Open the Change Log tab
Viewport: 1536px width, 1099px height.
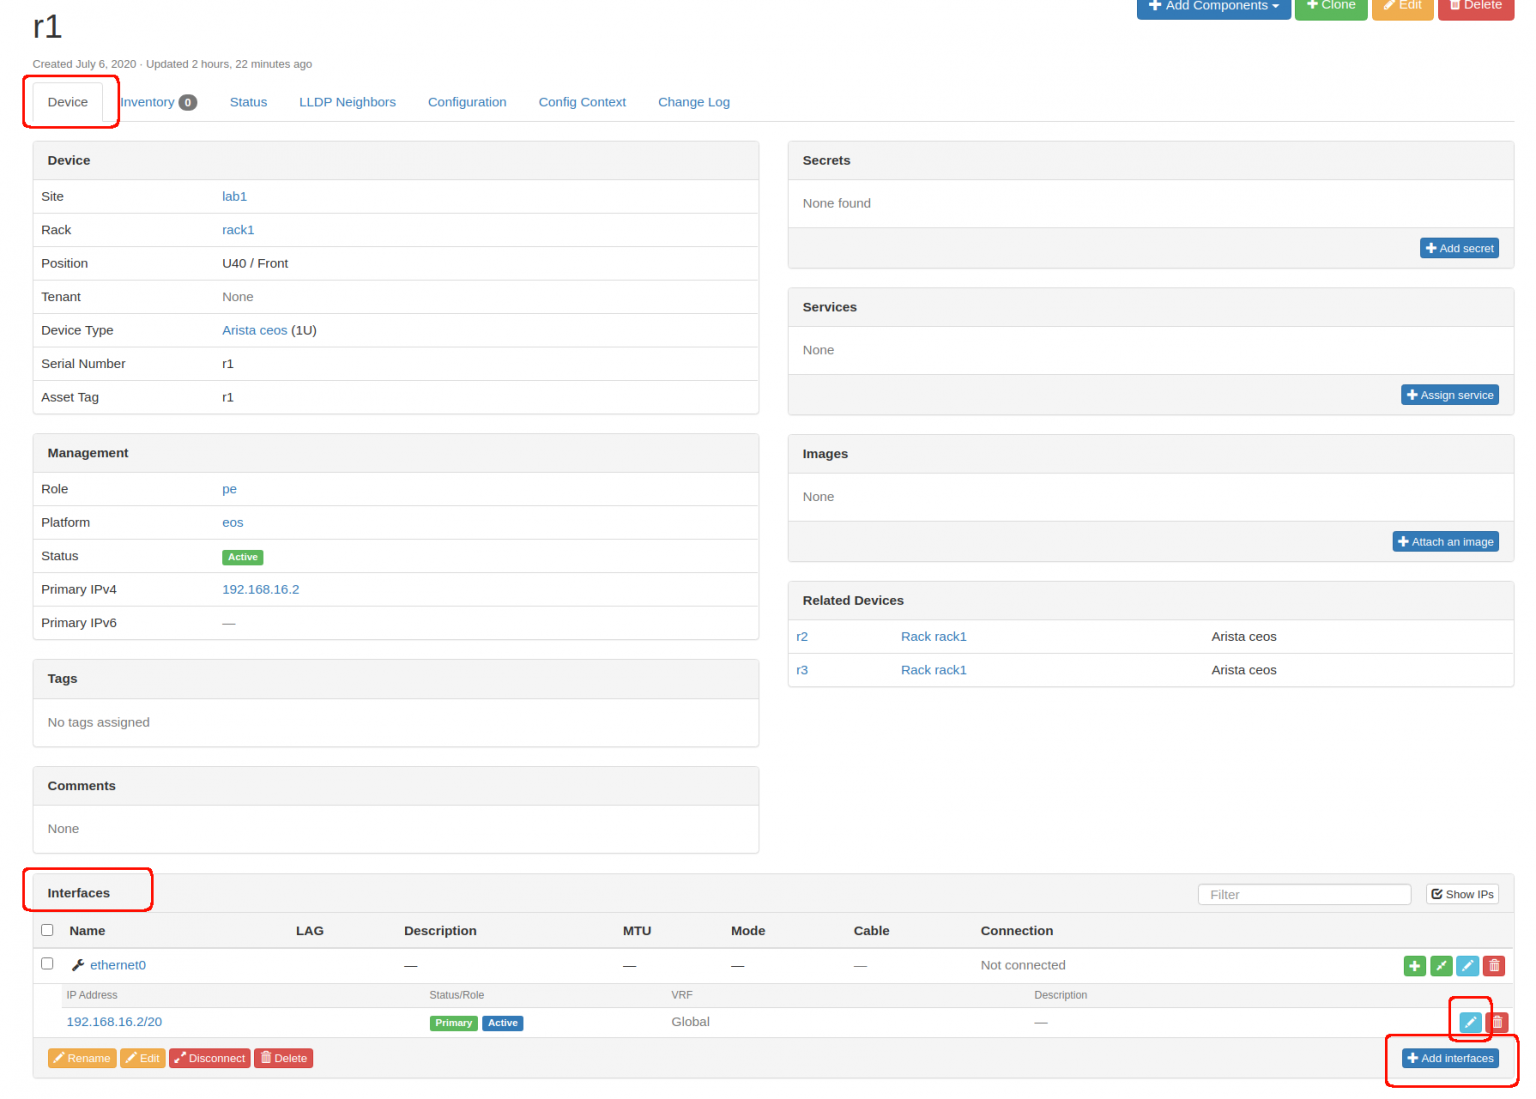tap(693, 102)
